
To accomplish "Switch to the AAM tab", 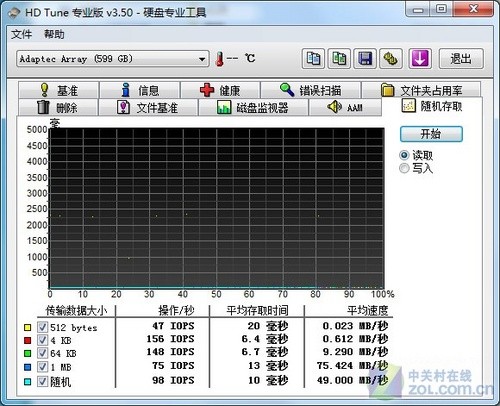I will pyautogui.click(x=345, y=107).
